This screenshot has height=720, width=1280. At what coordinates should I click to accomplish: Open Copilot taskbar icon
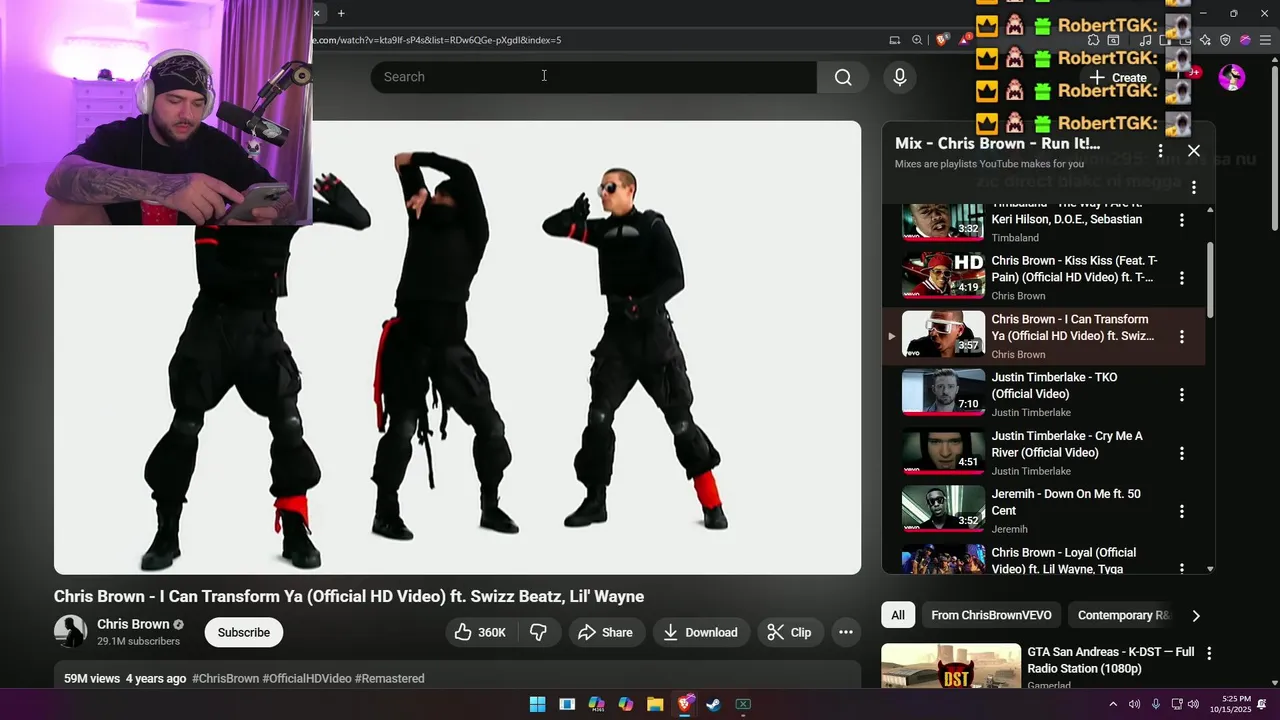click(626, 704)
